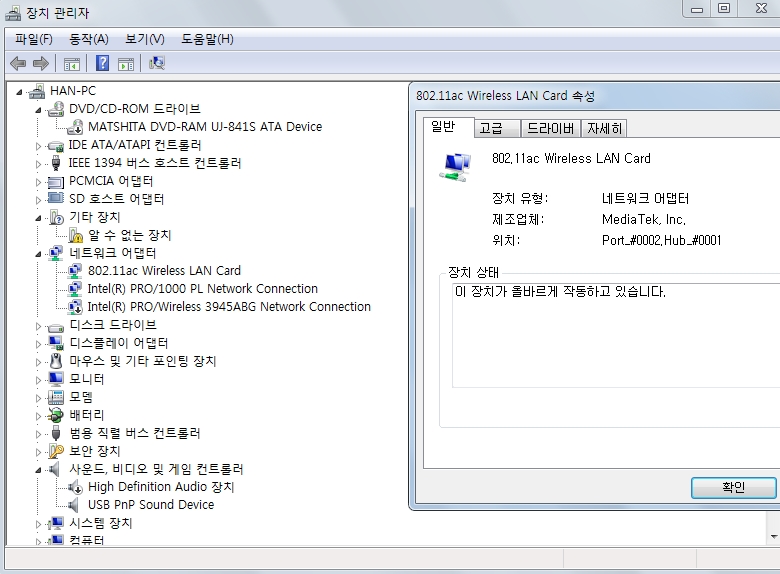Click the SD 호스트 어댑터 icon
The width and height of the screenshot is (780, 574).
pos(56,198)
